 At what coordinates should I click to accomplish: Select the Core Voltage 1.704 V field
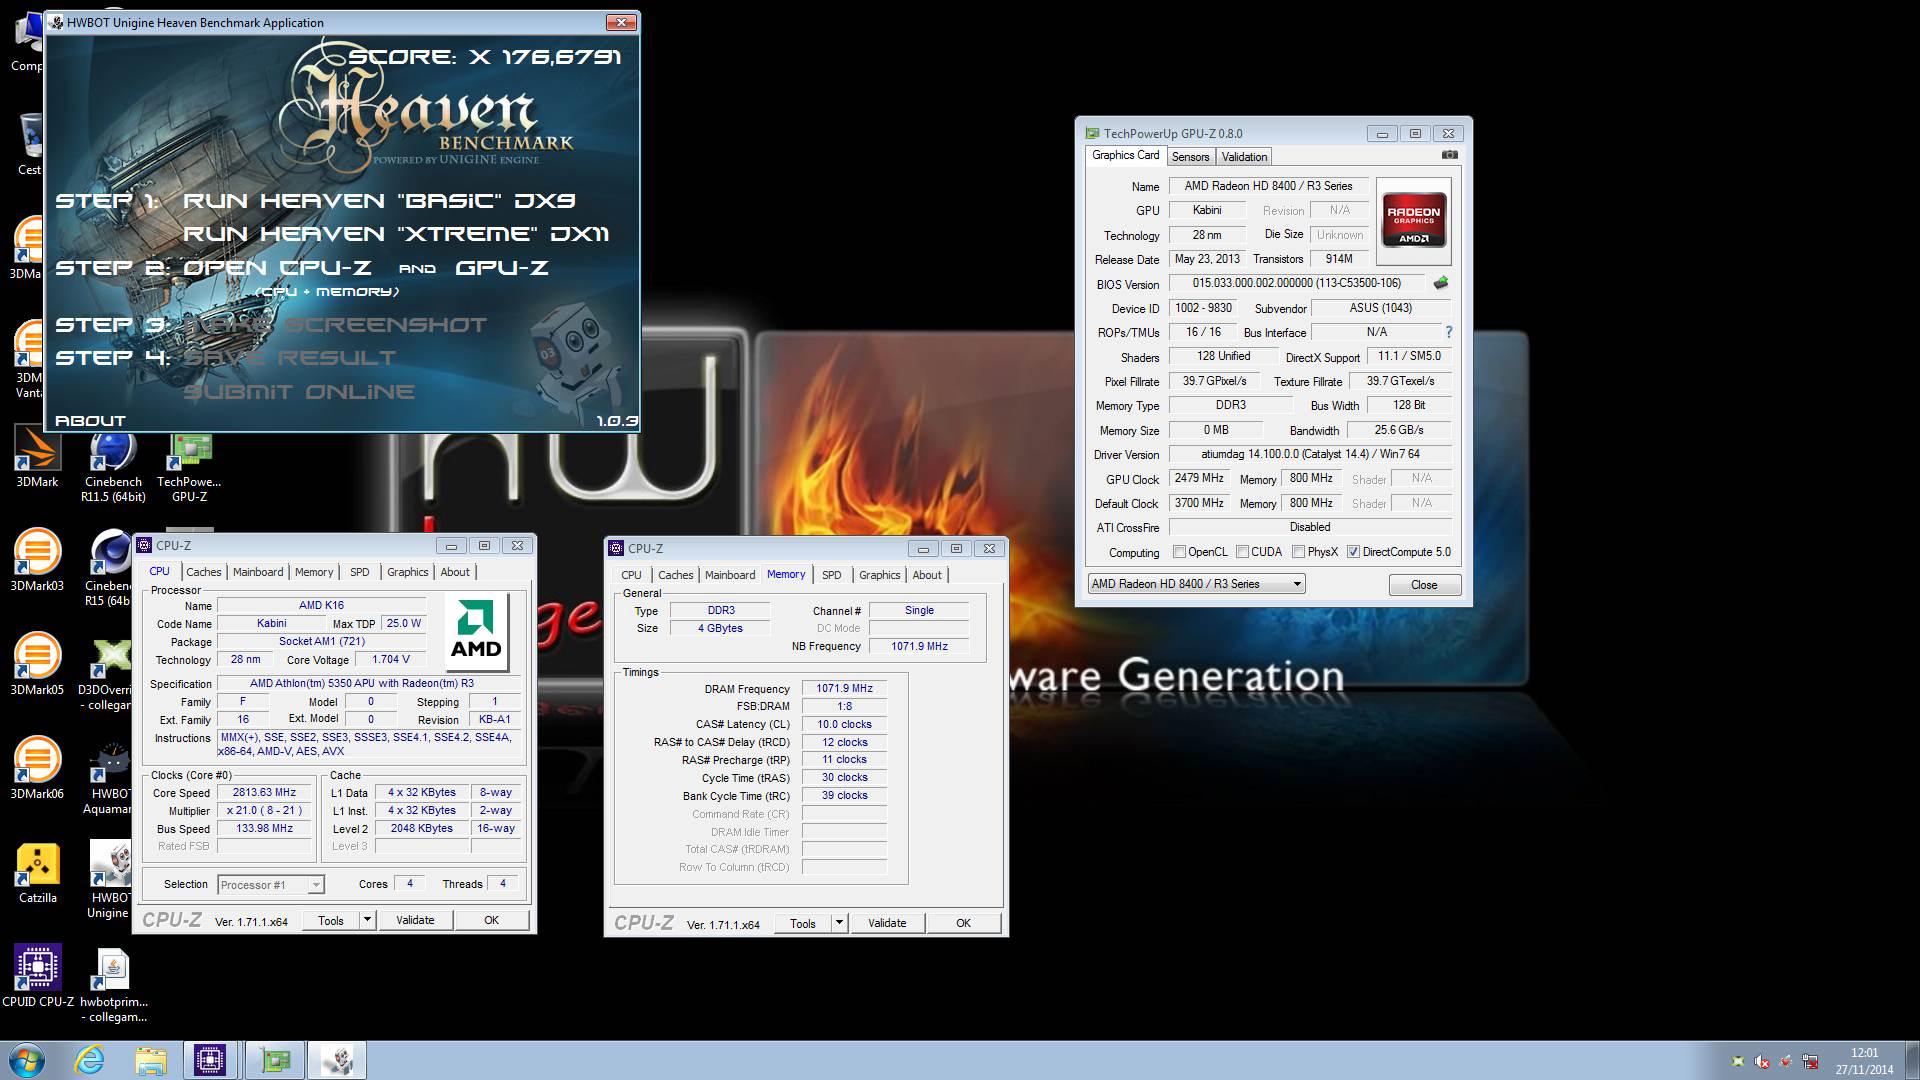[391, 660]
